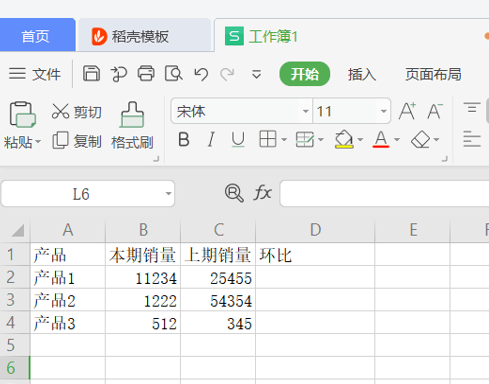The height and width of the screenshot is (384, 489).
Task: Select cell with value 345
Action: point(218,323)
